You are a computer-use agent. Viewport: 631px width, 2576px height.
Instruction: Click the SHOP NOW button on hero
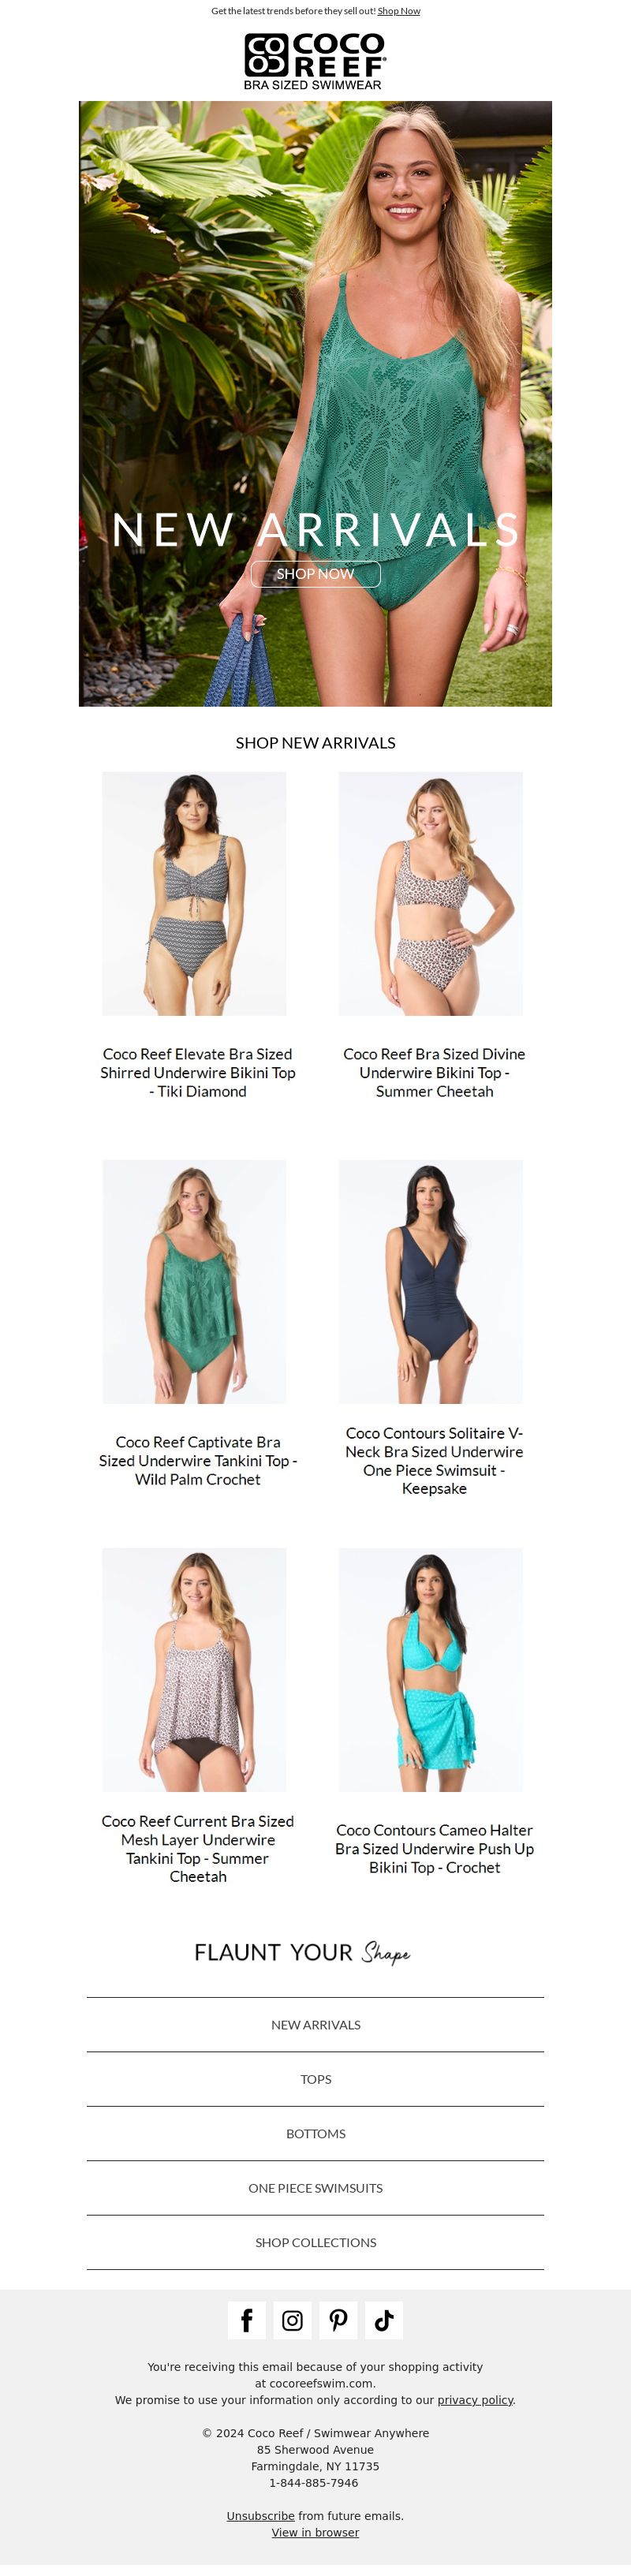pyautogui.click(x=315, y=574)
